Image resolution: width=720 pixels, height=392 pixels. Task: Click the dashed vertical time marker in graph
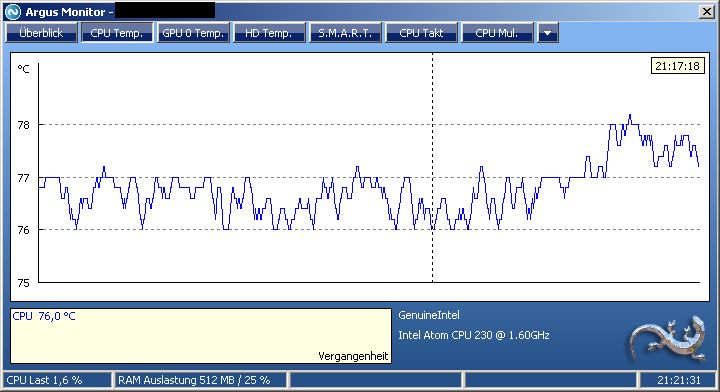pos(432,168)
